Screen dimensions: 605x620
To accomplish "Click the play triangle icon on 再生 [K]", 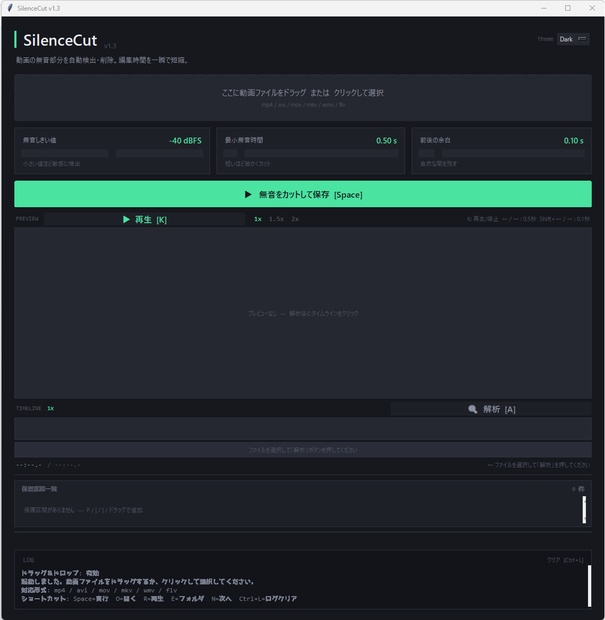I will tap(126, 219).
